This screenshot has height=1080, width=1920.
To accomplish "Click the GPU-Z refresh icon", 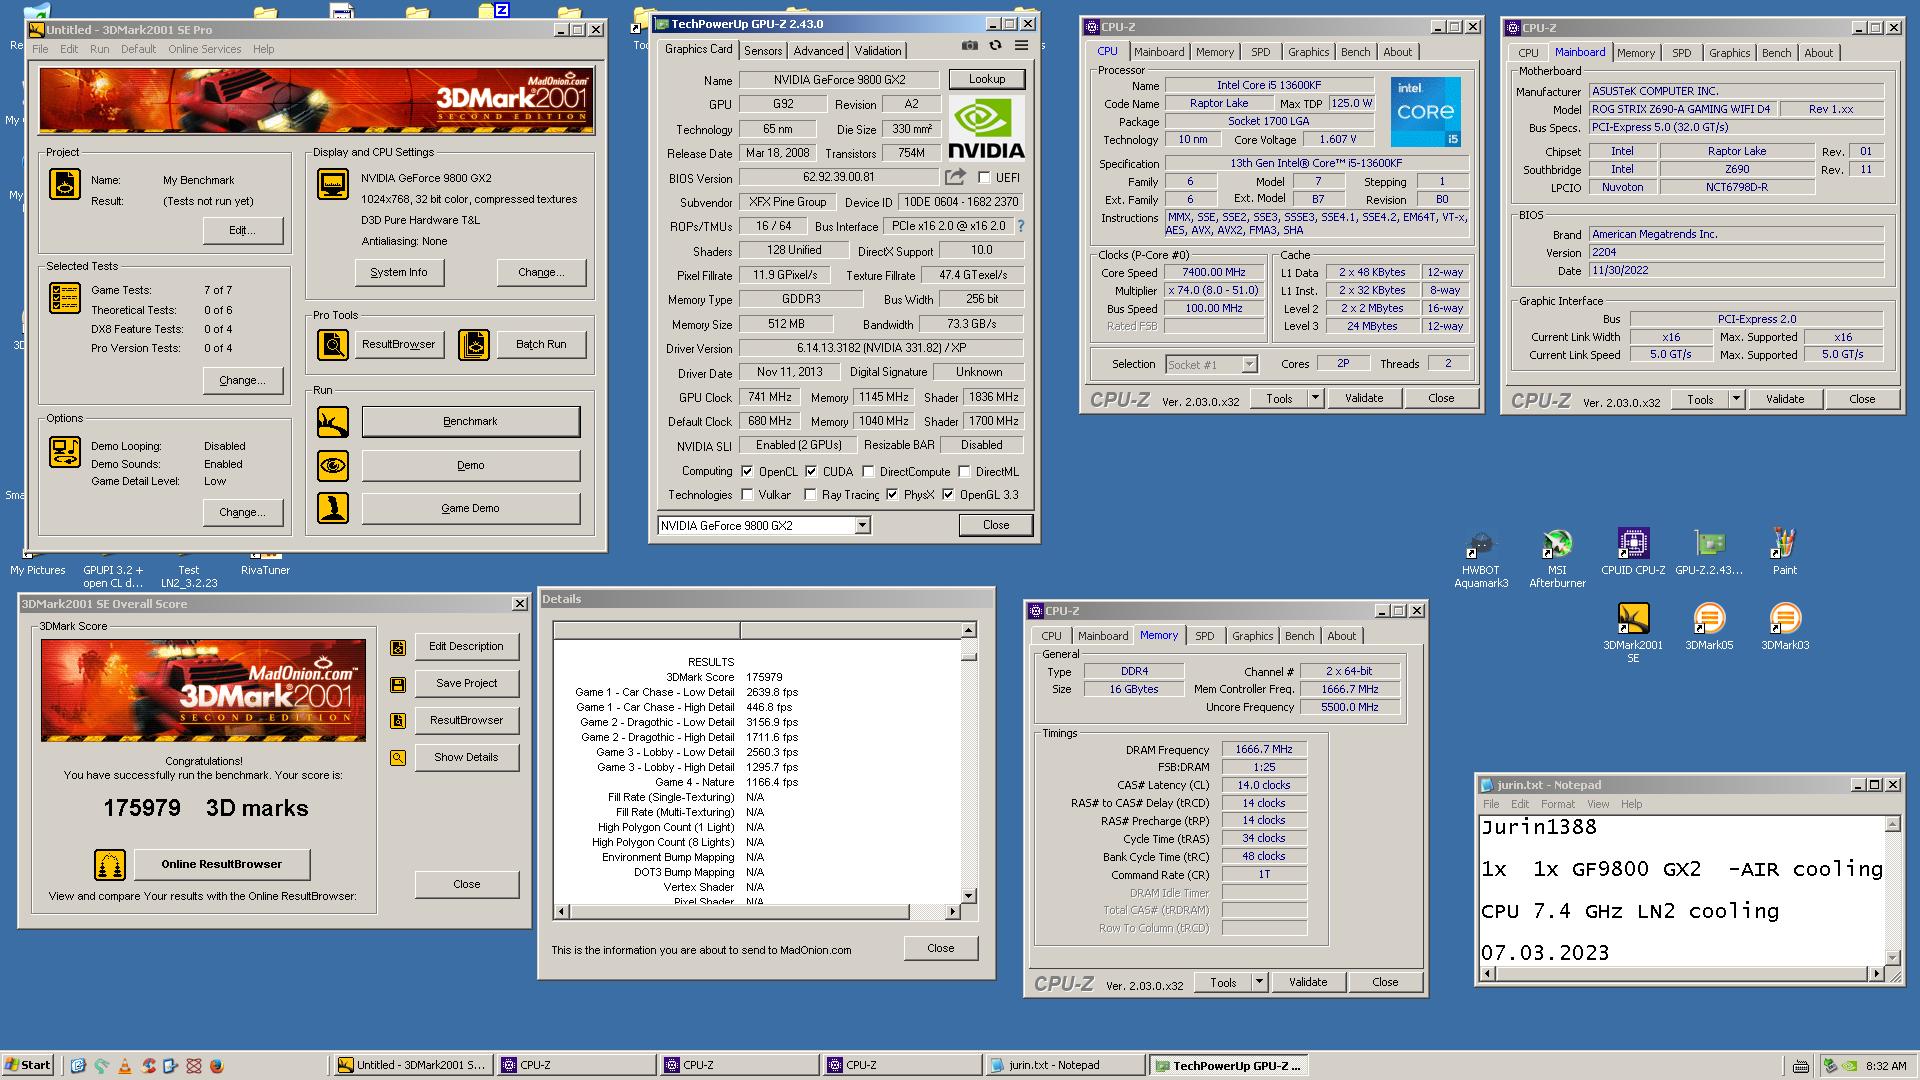I will tap(995, 46).
